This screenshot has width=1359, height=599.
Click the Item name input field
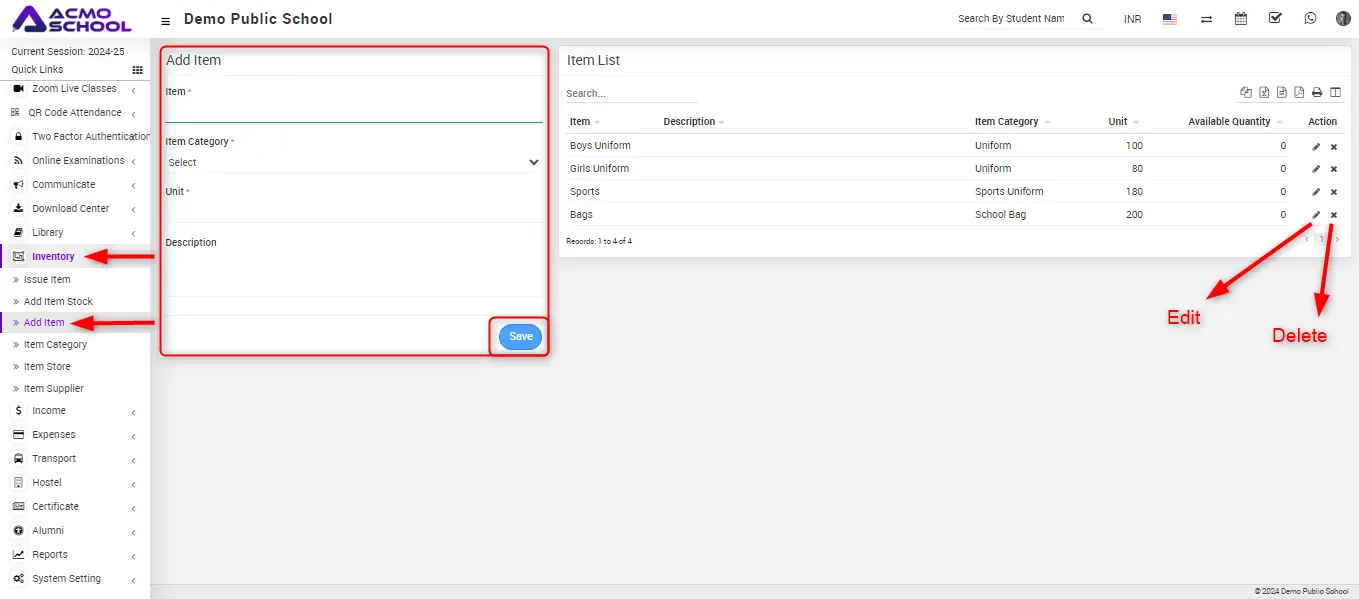[353, 110]
